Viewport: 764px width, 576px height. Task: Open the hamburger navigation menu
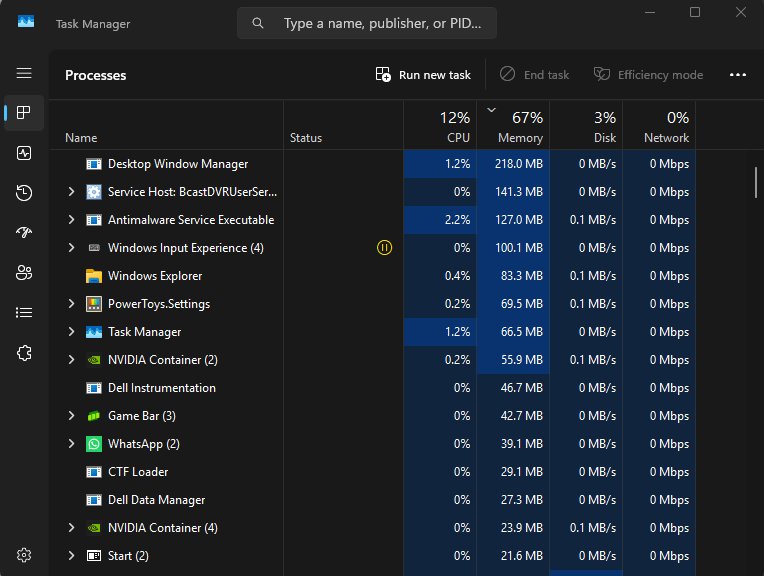24,73
